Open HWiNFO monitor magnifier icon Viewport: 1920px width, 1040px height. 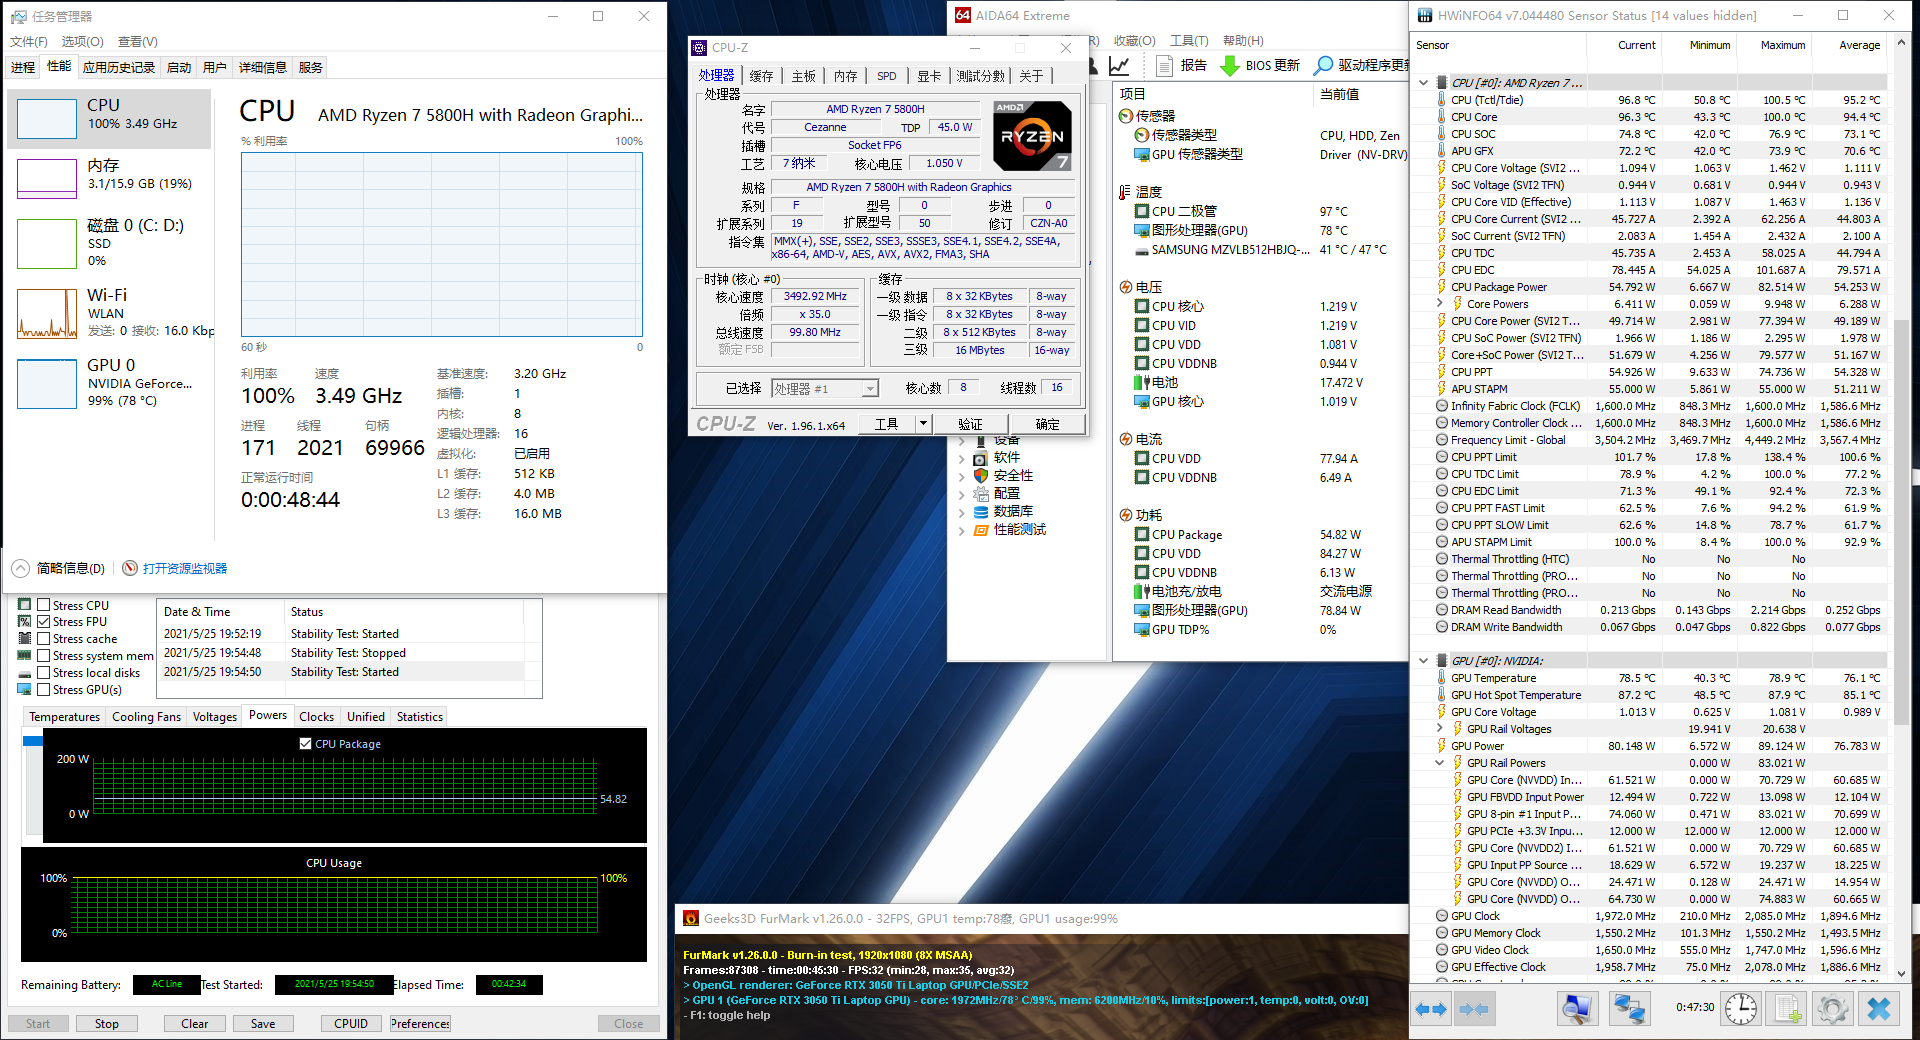1577,1009
